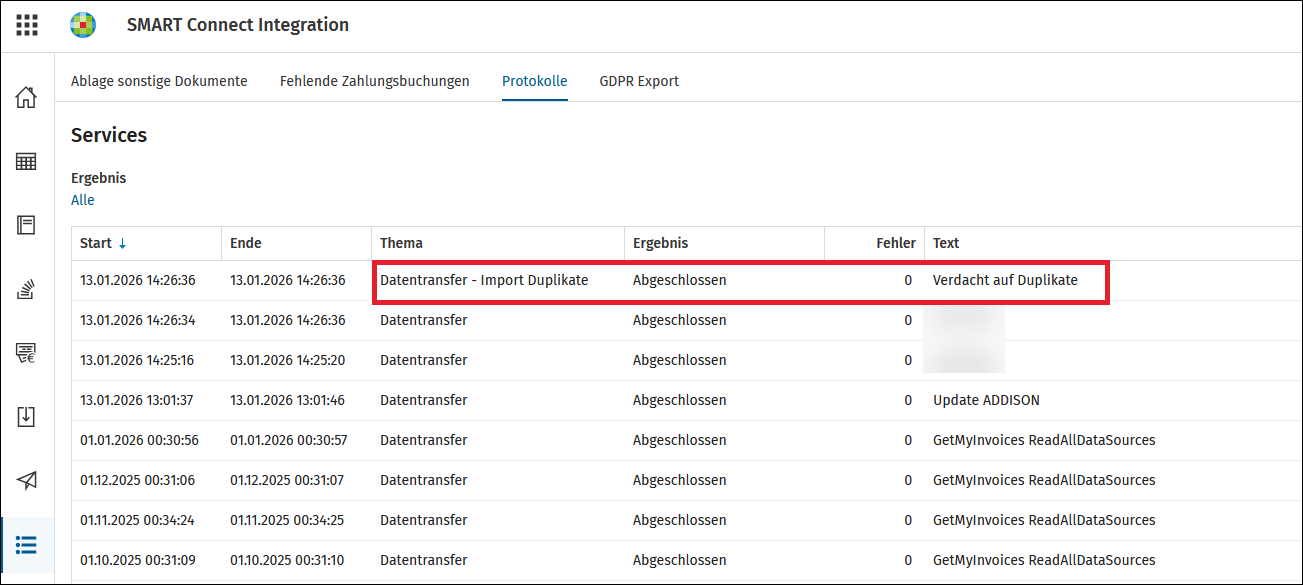Click Datentransfer in the 01.01.2026 row
Image resolution: width=1303 pixels, height=585 pixels.
pos(424,441)
